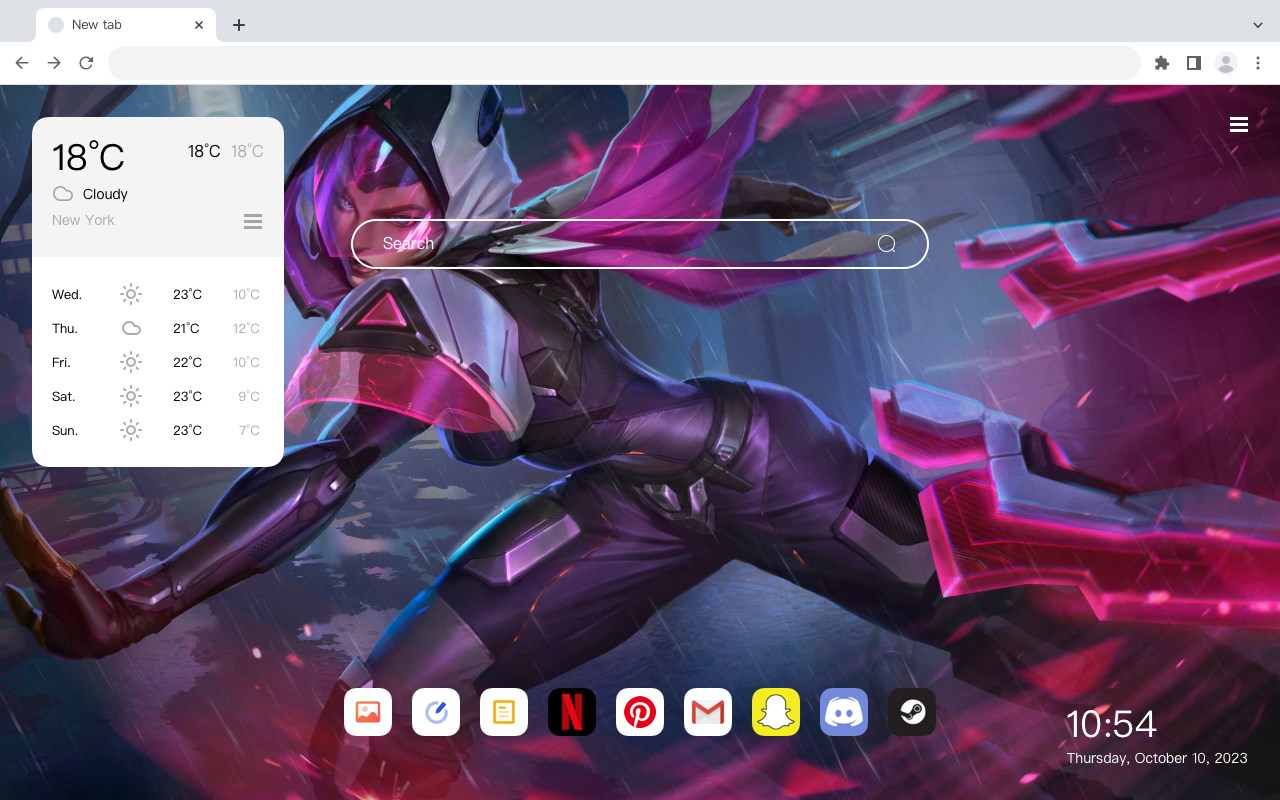Click the sunny icon for Wed.

[131, 294]
